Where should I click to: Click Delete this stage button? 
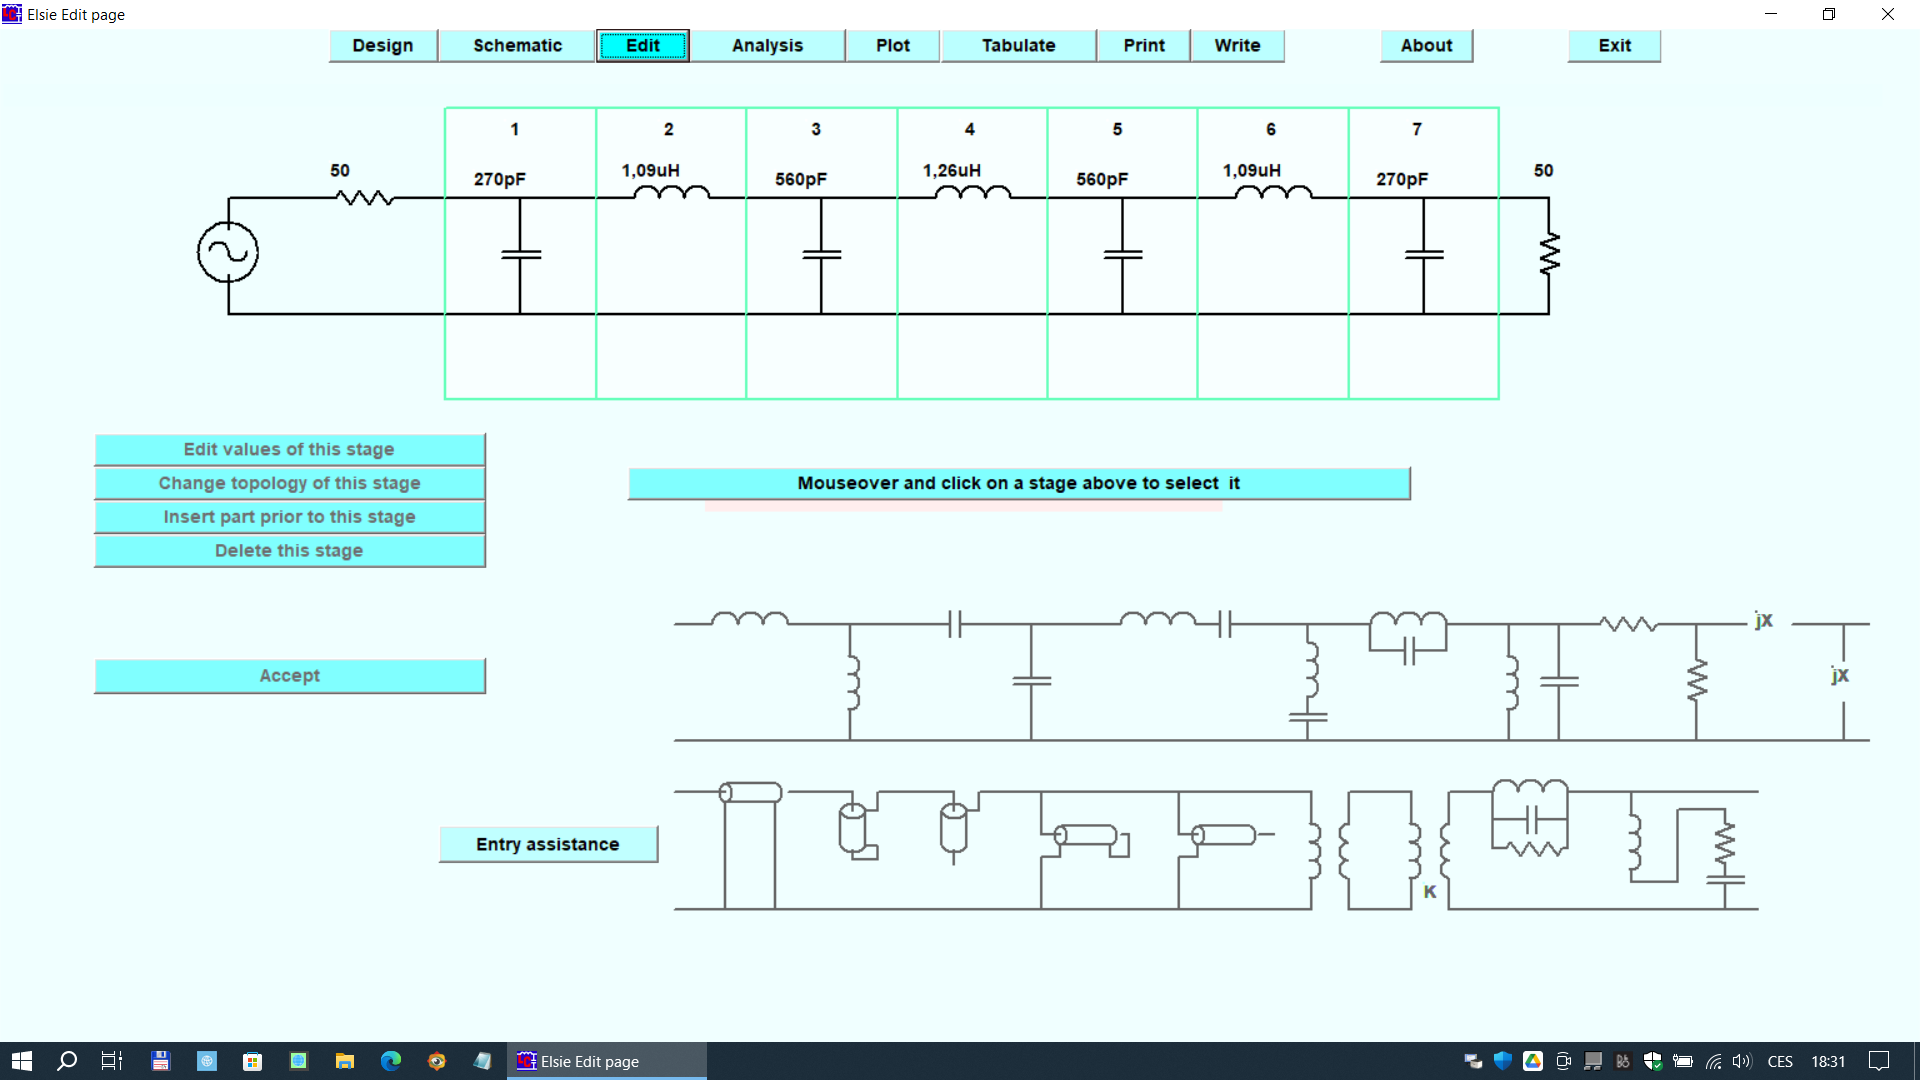289,551
